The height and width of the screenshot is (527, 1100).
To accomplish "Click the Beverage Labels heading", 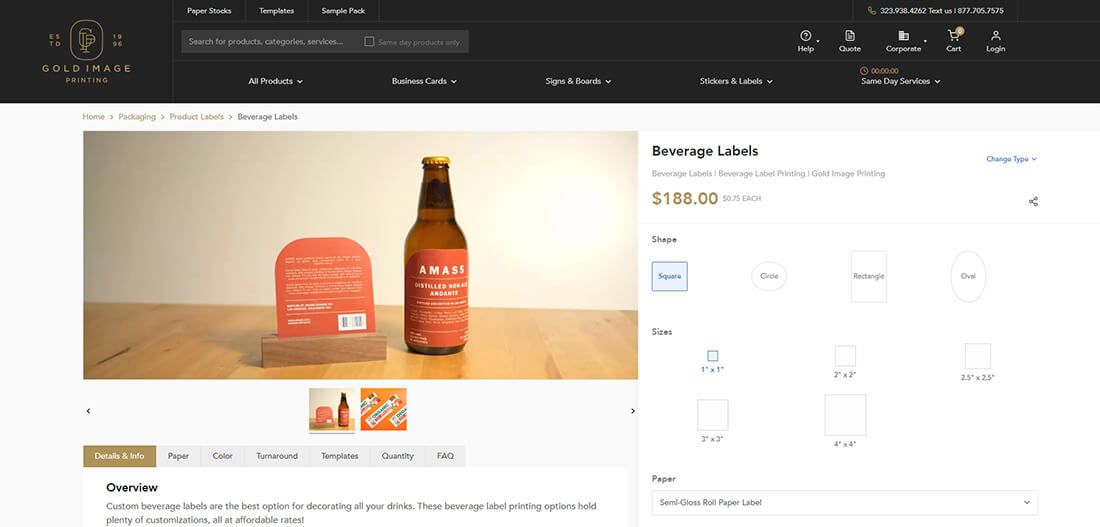I will pos(705,151).
